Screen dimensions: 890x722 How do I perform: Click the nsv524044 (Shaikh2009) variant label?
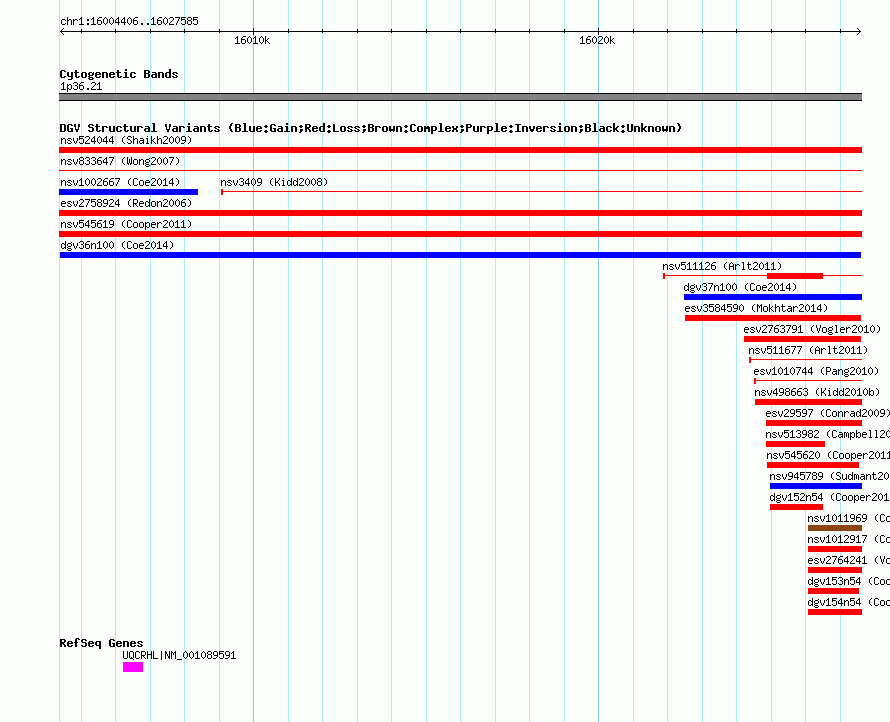(126, 140)
